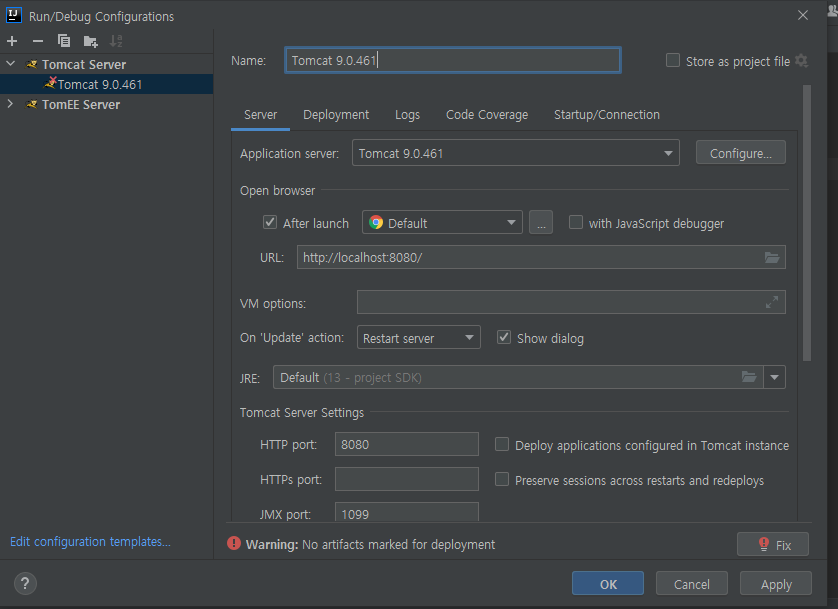838x609 pixels.
Task: Switch to the Deployment tab
Action: [x=336, y=115]
